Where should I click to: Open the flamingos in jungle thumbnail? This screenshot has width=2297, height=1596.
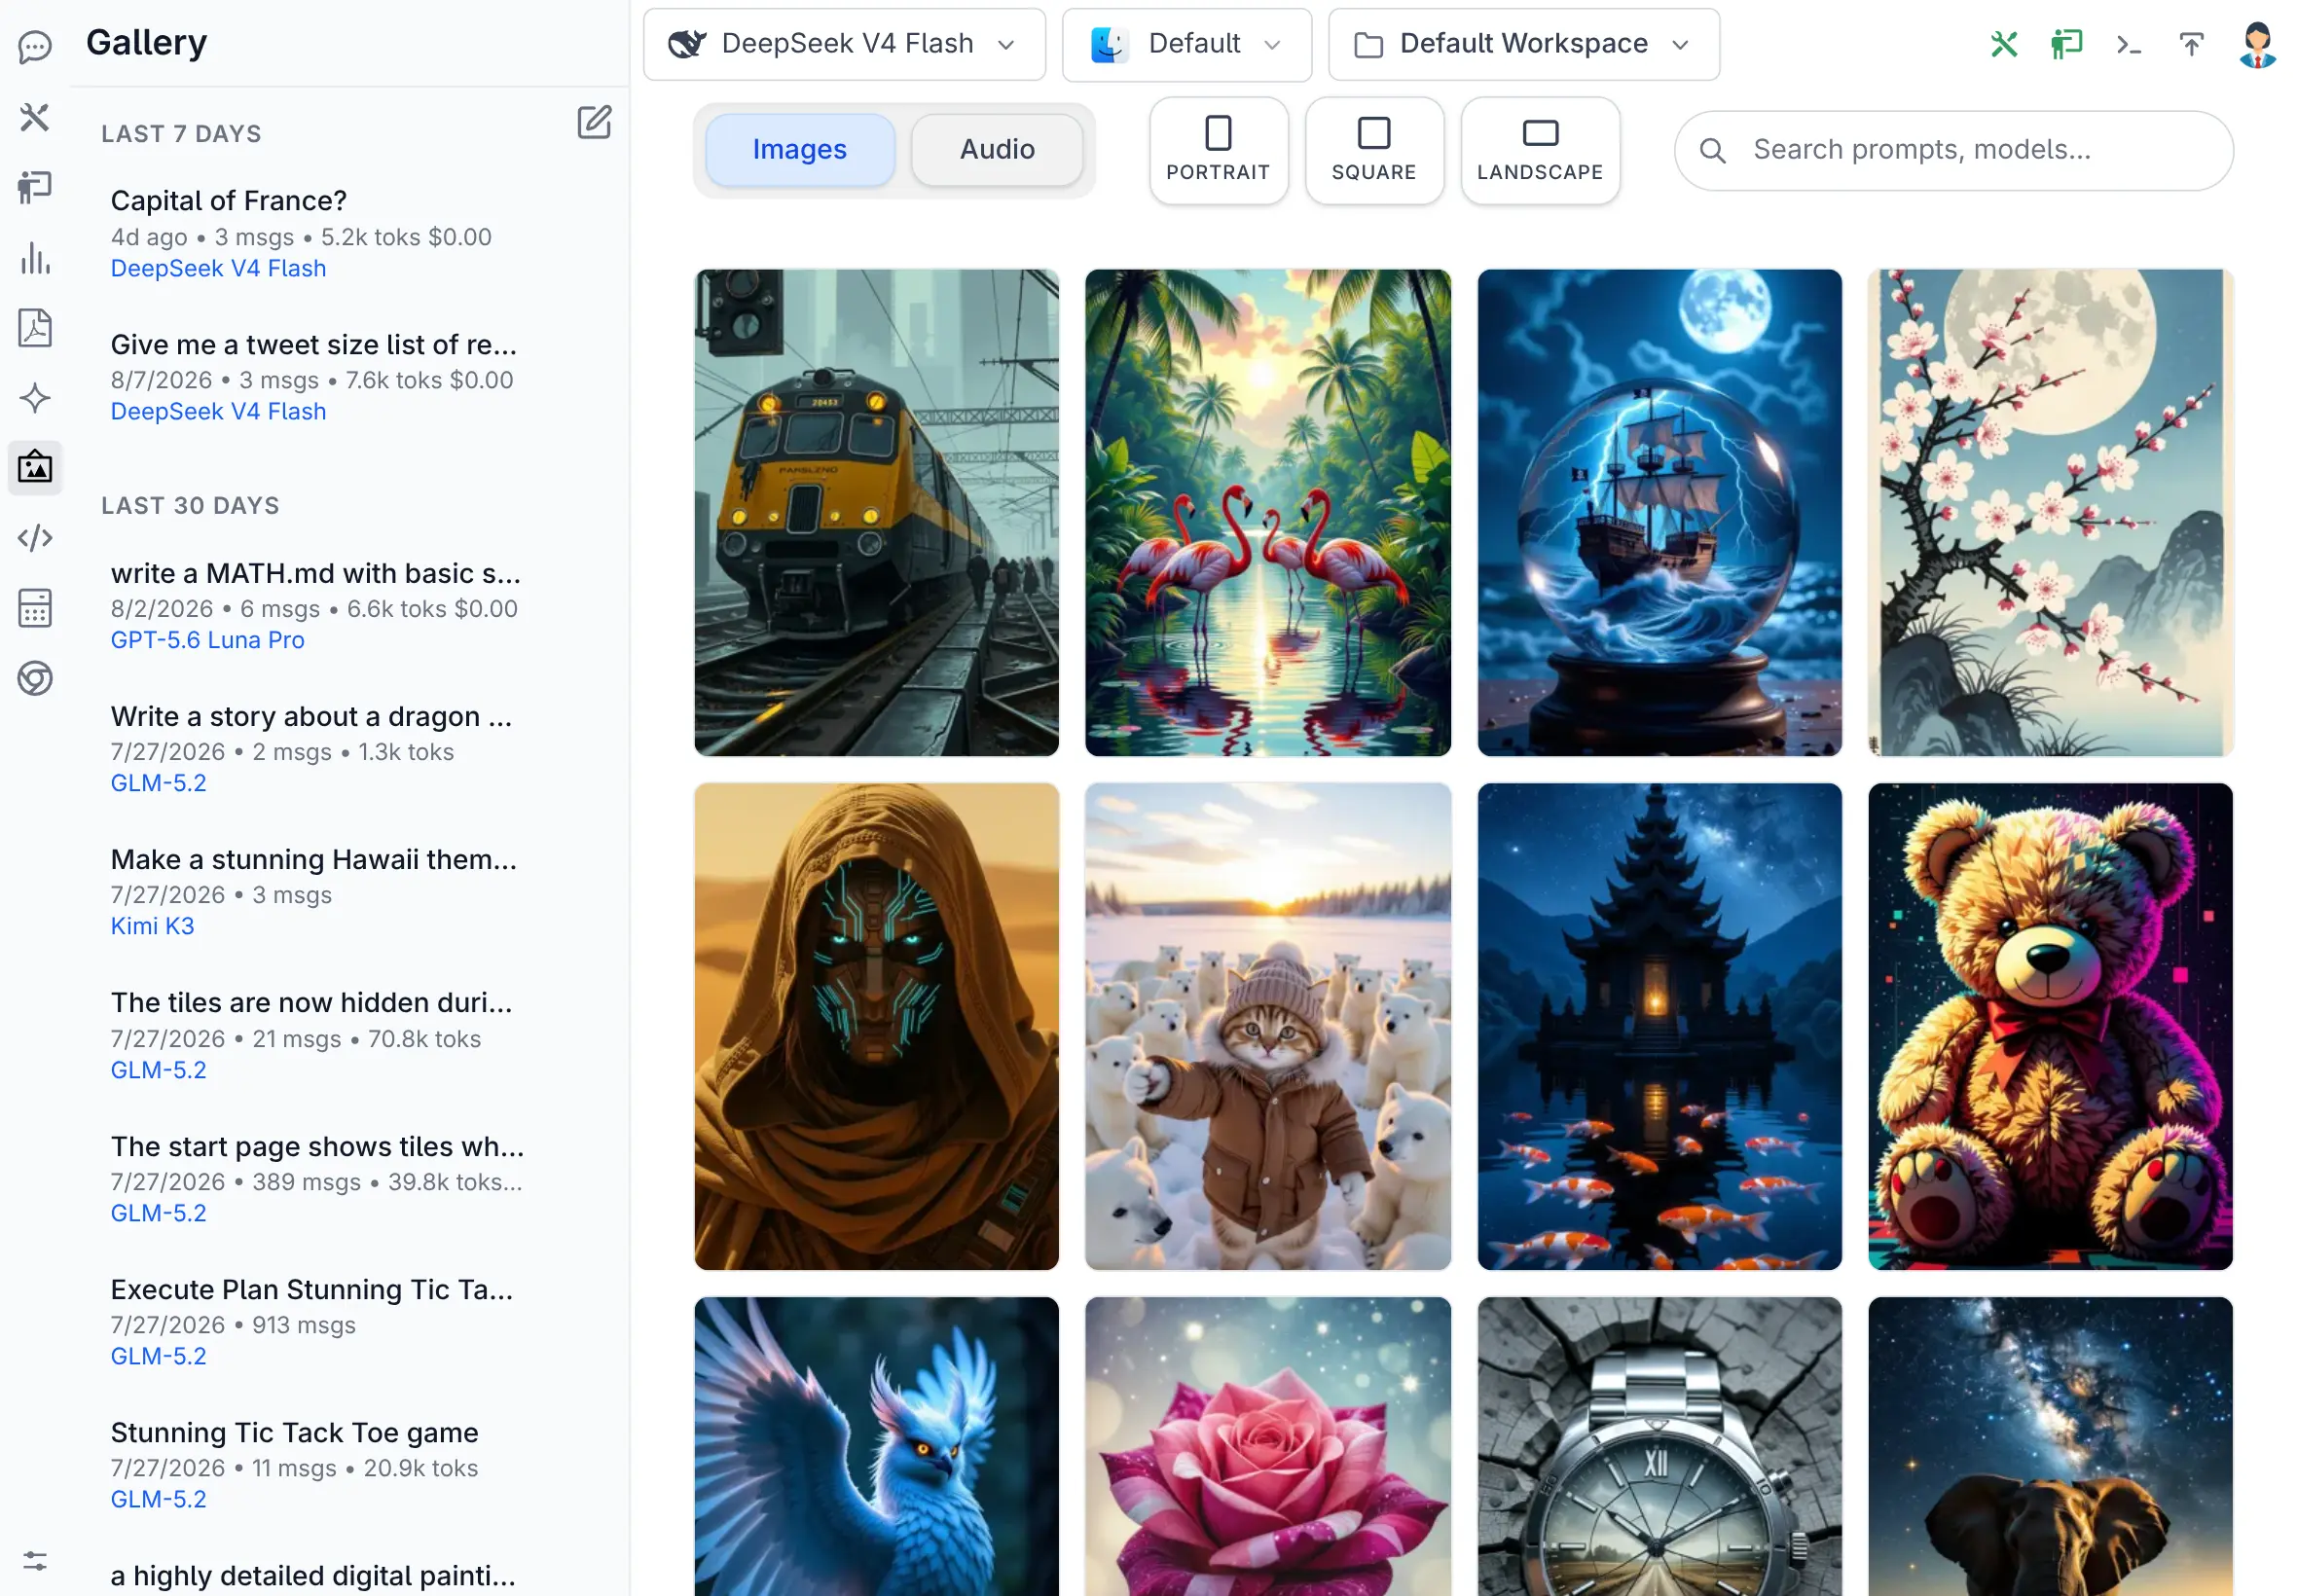pyautogui.click(x=1267, y=512)
